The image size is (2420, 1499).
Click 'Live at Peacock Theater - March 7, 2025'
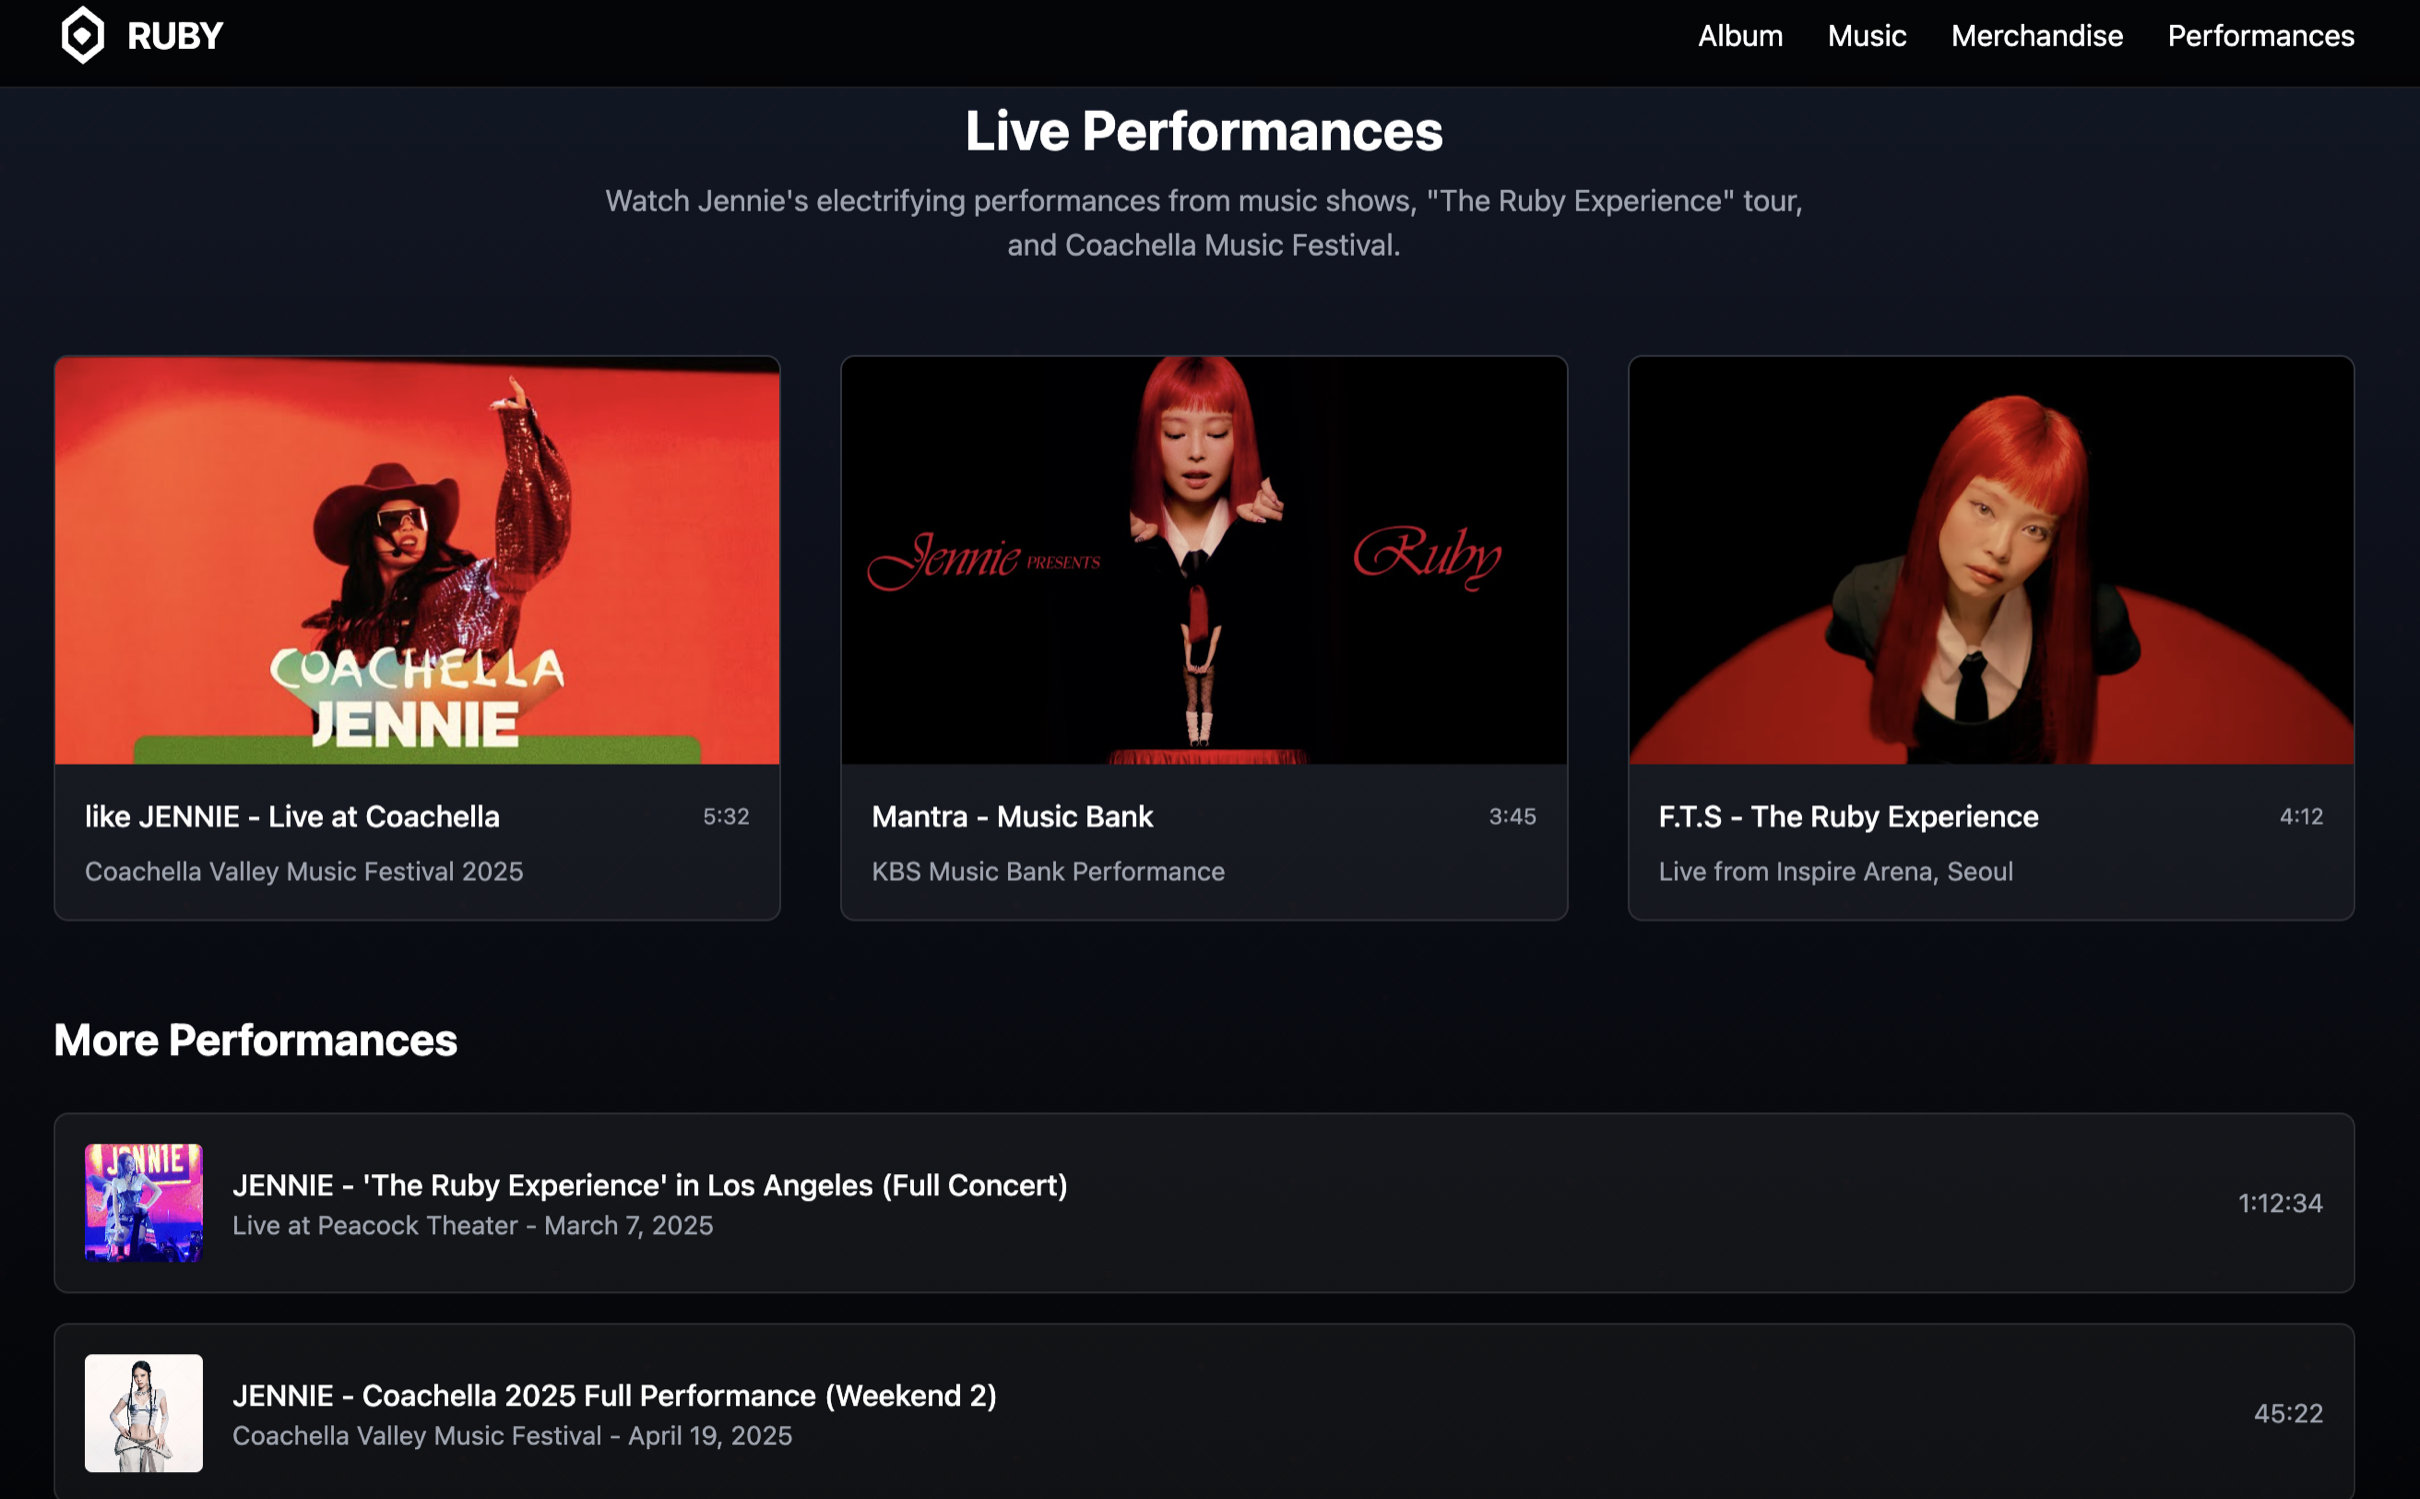tap(473, 1226)
